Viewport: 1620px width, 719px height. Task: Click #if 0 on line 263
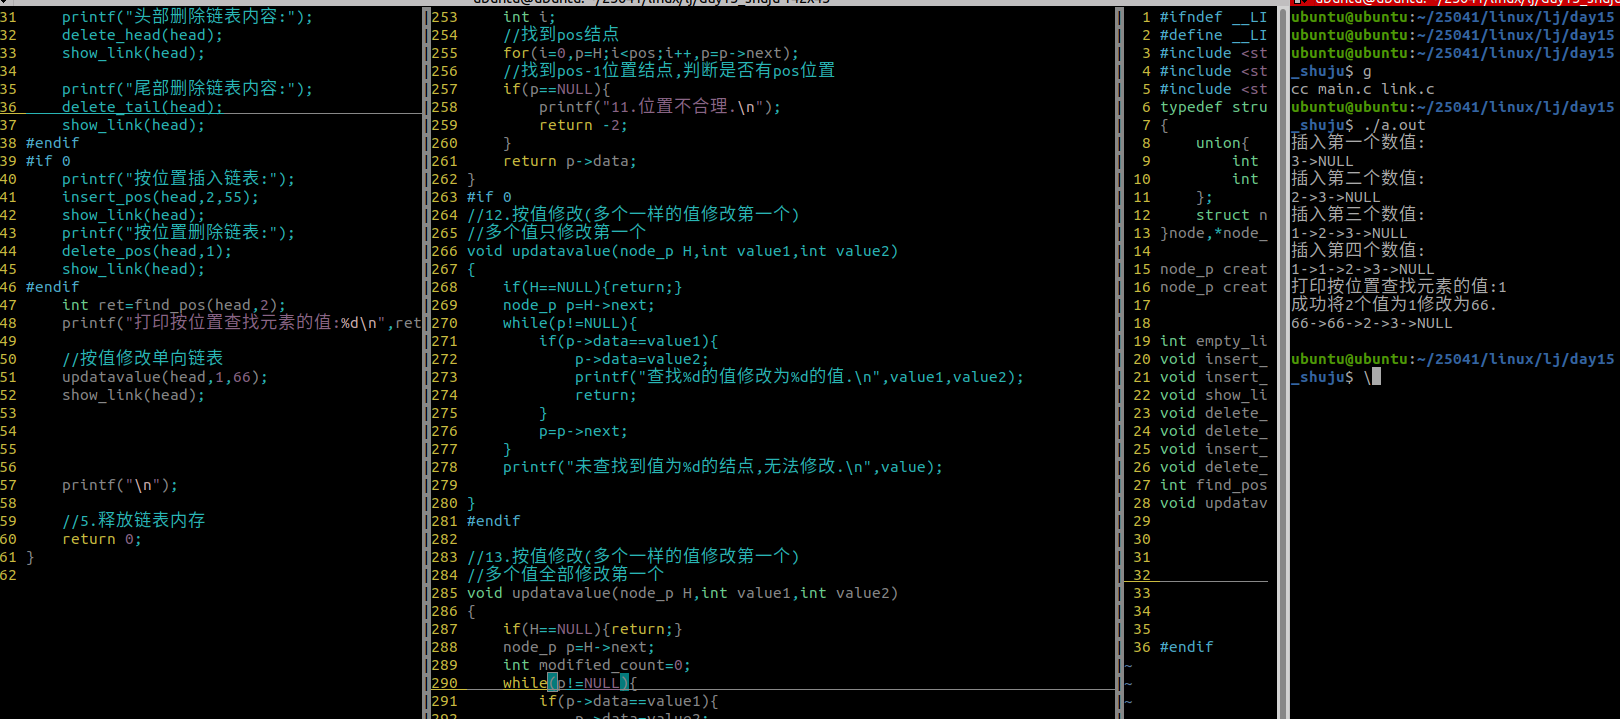(489, 197)
